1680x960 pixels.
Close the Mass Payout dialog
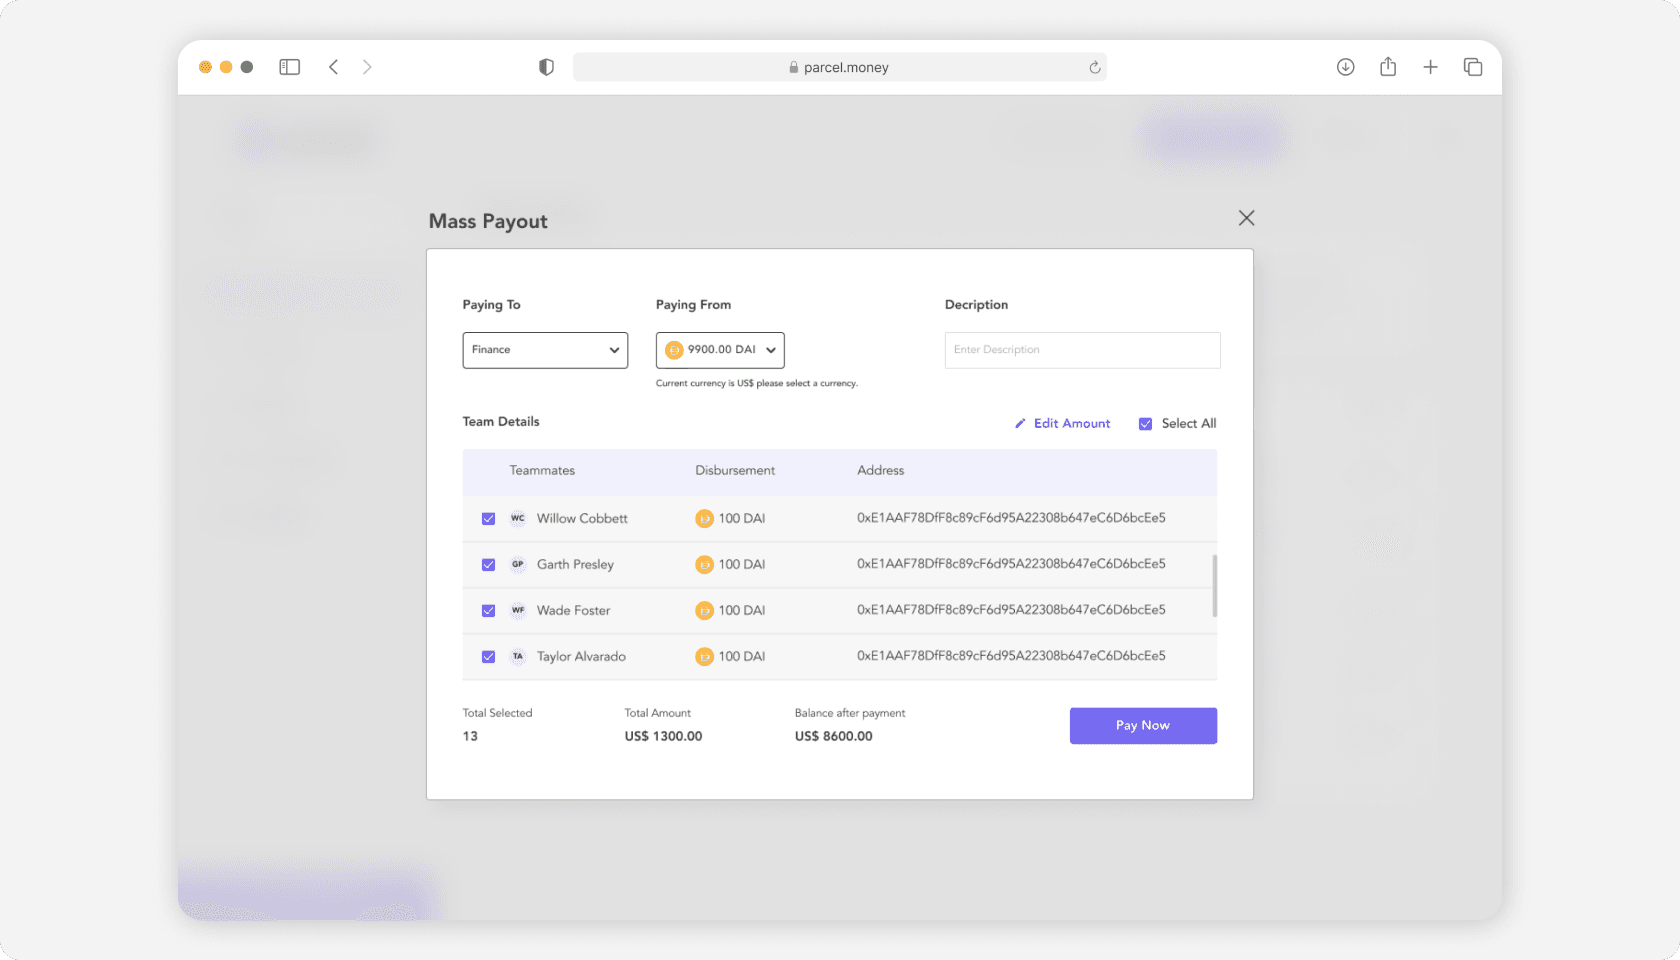coord(1246,218)
